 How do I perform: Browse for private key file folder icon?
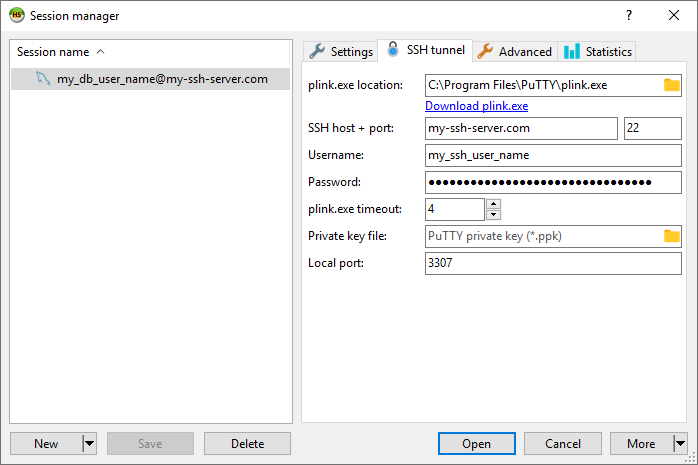tap(672, 236)
